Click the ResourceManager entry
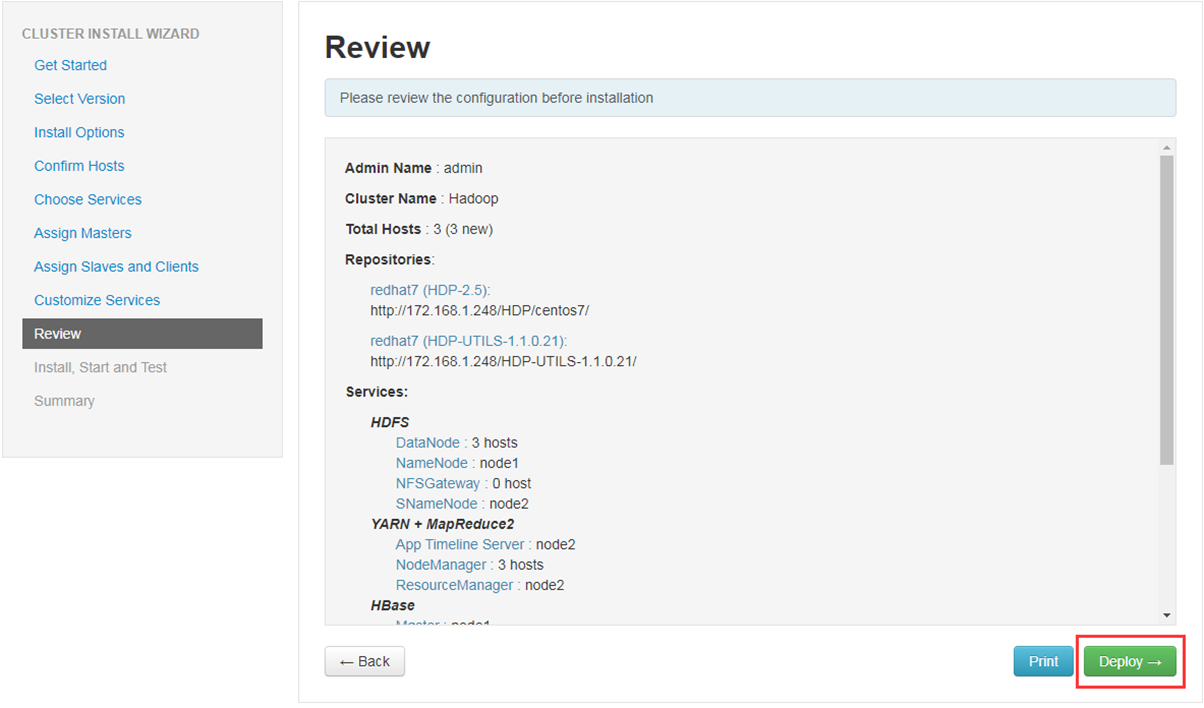The height and width of the screenshot is (708, 1204). coord(480,585)
